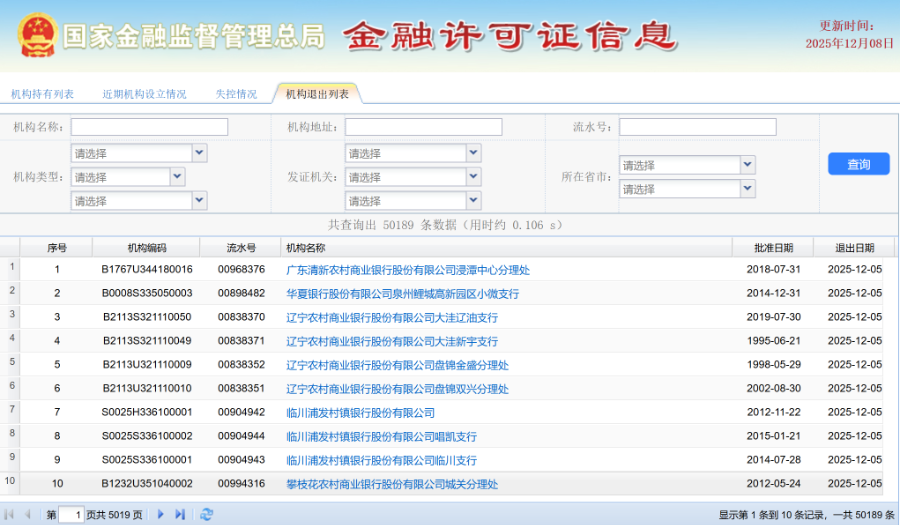The height and width of the screenshot is (525, 900).
Task: Jump to last page icon
Action: (x=180, y=514)
